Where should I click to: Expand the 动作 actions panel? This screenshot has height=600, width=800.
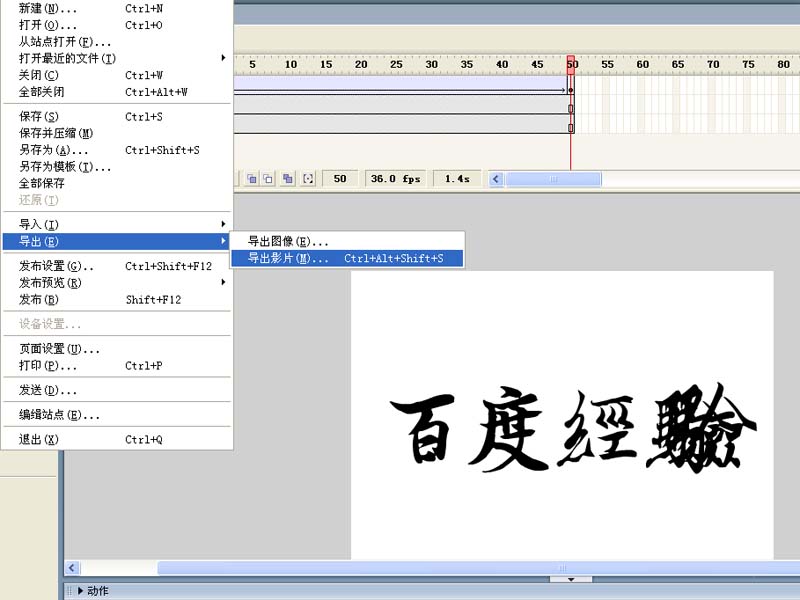click(81, 591)
